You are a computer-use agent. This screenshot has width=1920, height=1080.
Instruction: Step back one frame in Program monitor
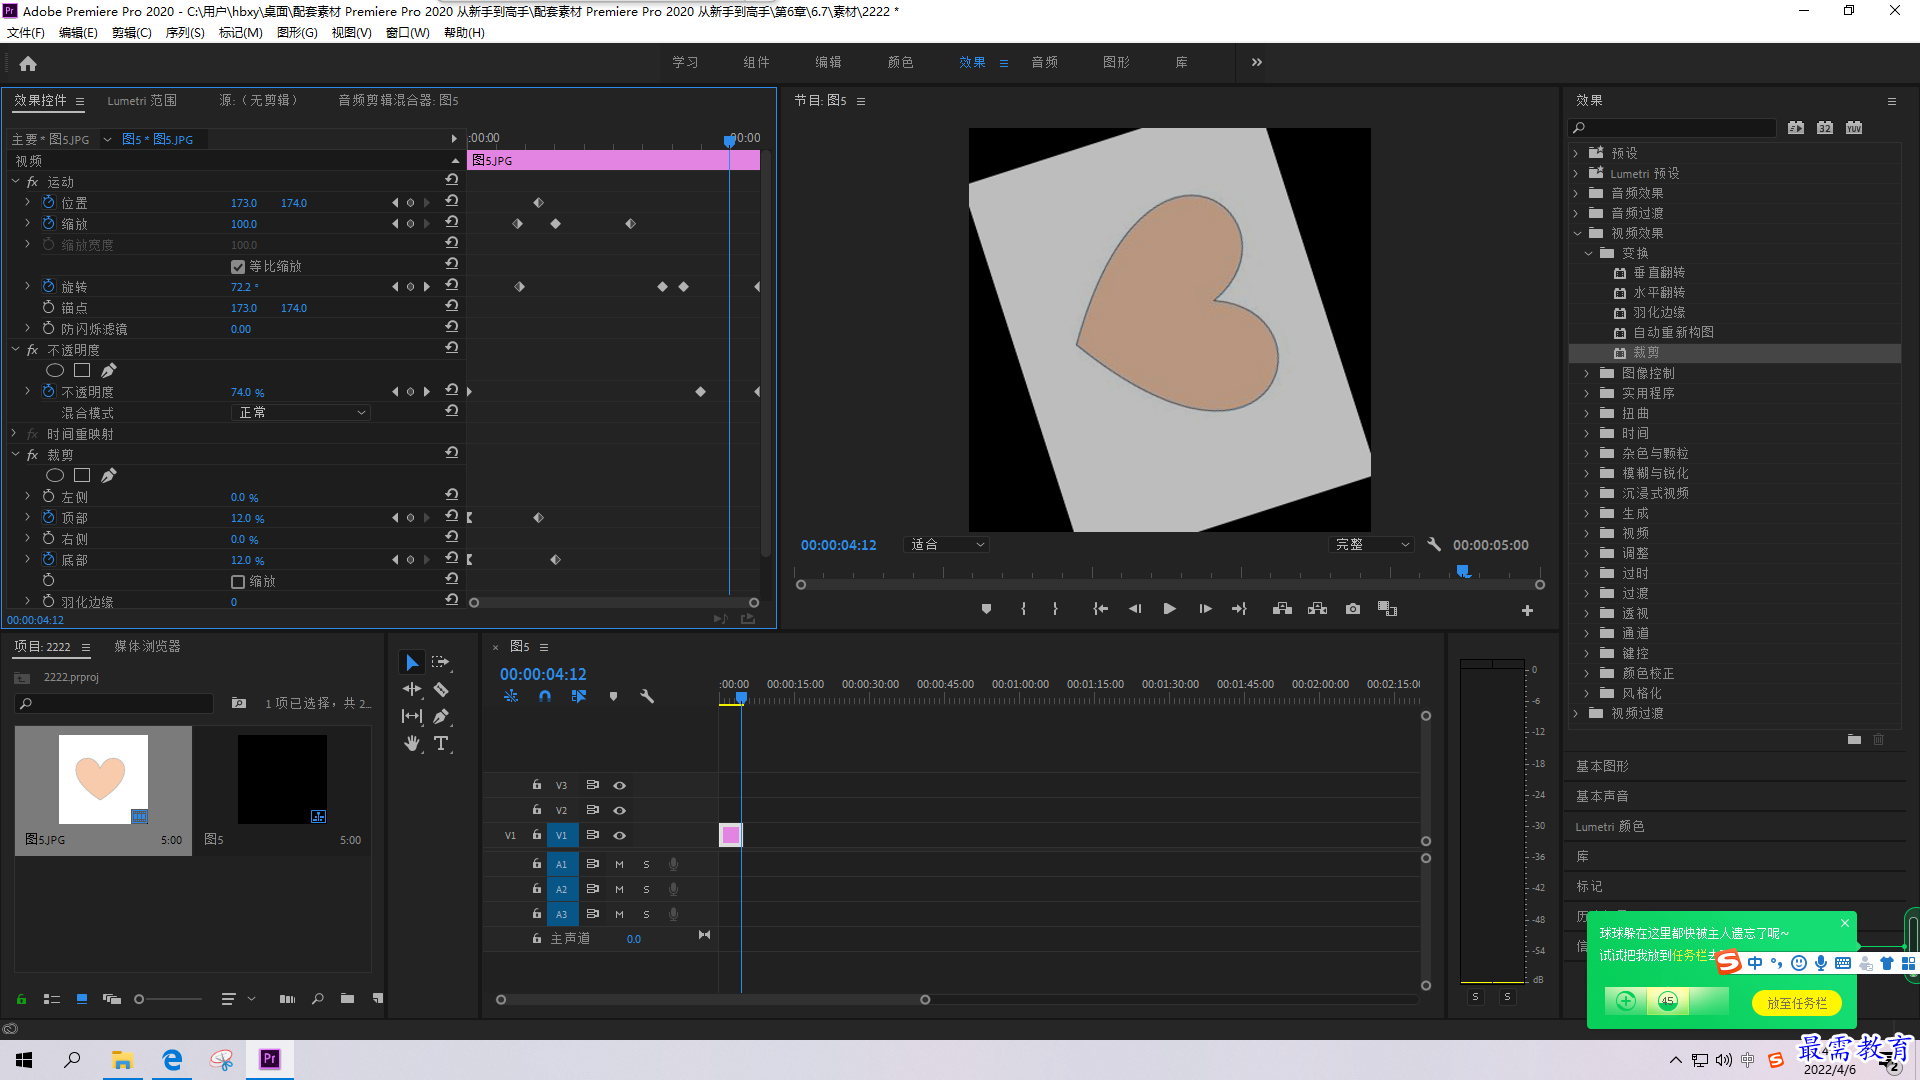[1135, 609]
